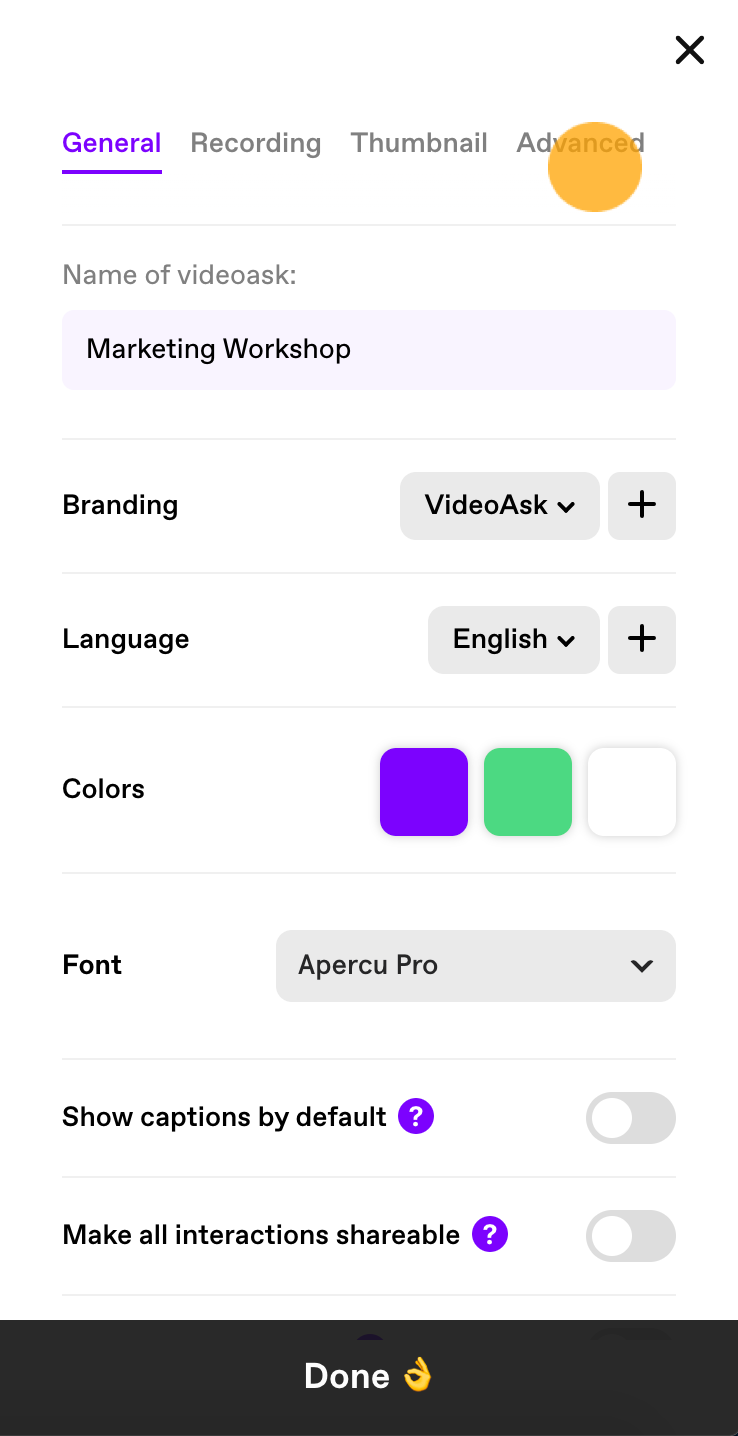Screen dimensions: 738x1436
Task: Switch to the Thumbnail tab
Action: coord(419,143)
